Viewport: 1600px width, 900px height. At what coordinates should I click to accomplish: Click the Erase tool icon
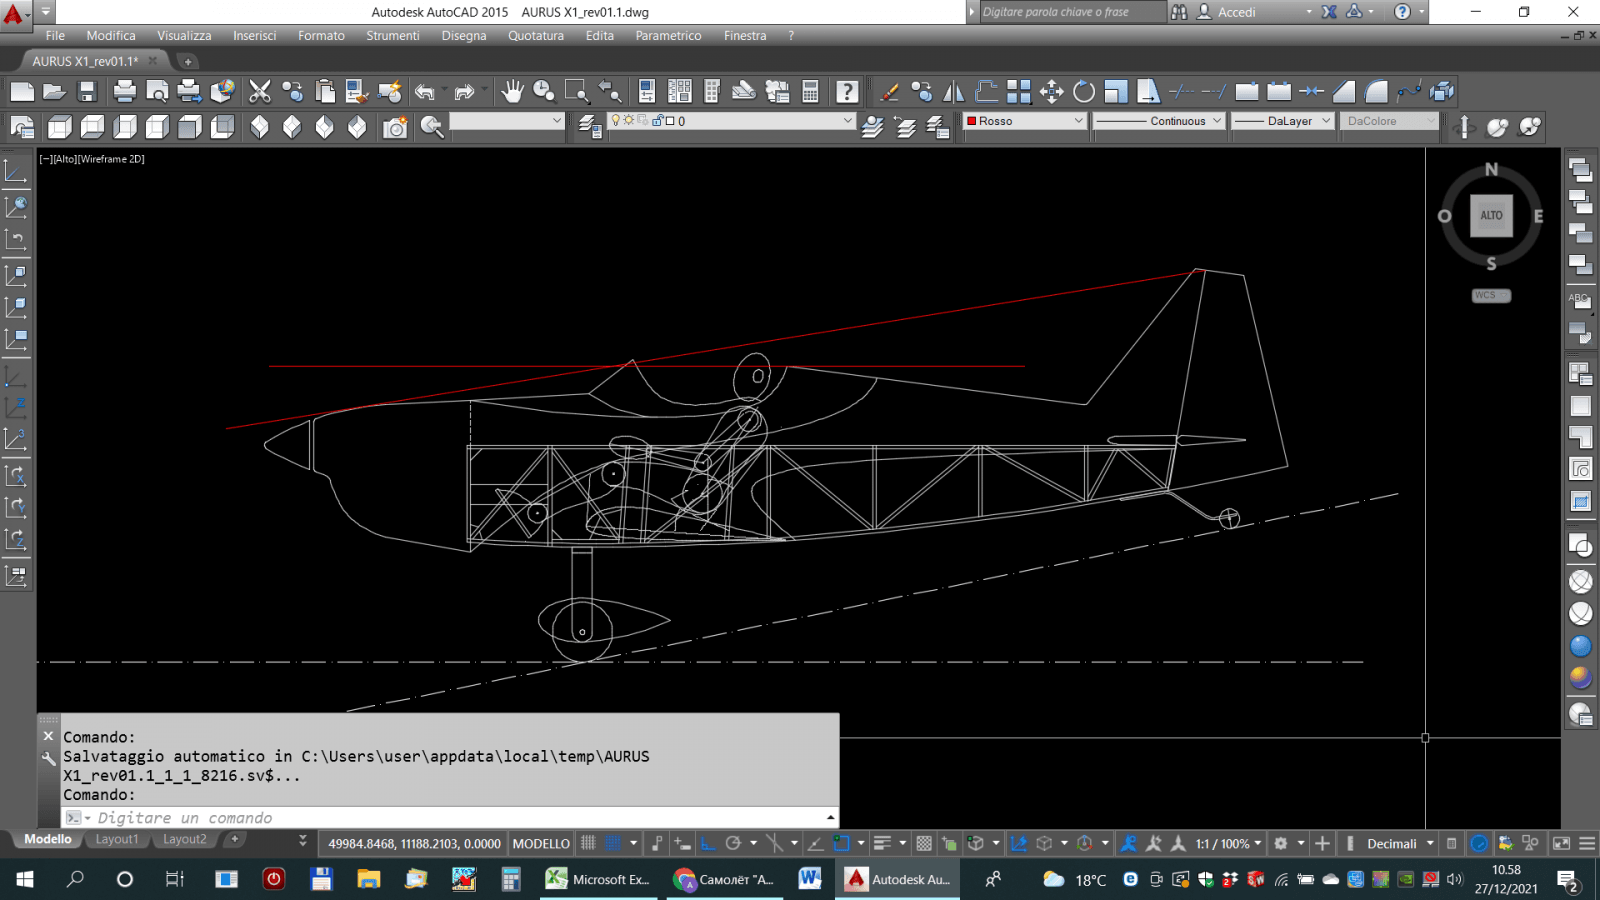click(x=889, y=92)
